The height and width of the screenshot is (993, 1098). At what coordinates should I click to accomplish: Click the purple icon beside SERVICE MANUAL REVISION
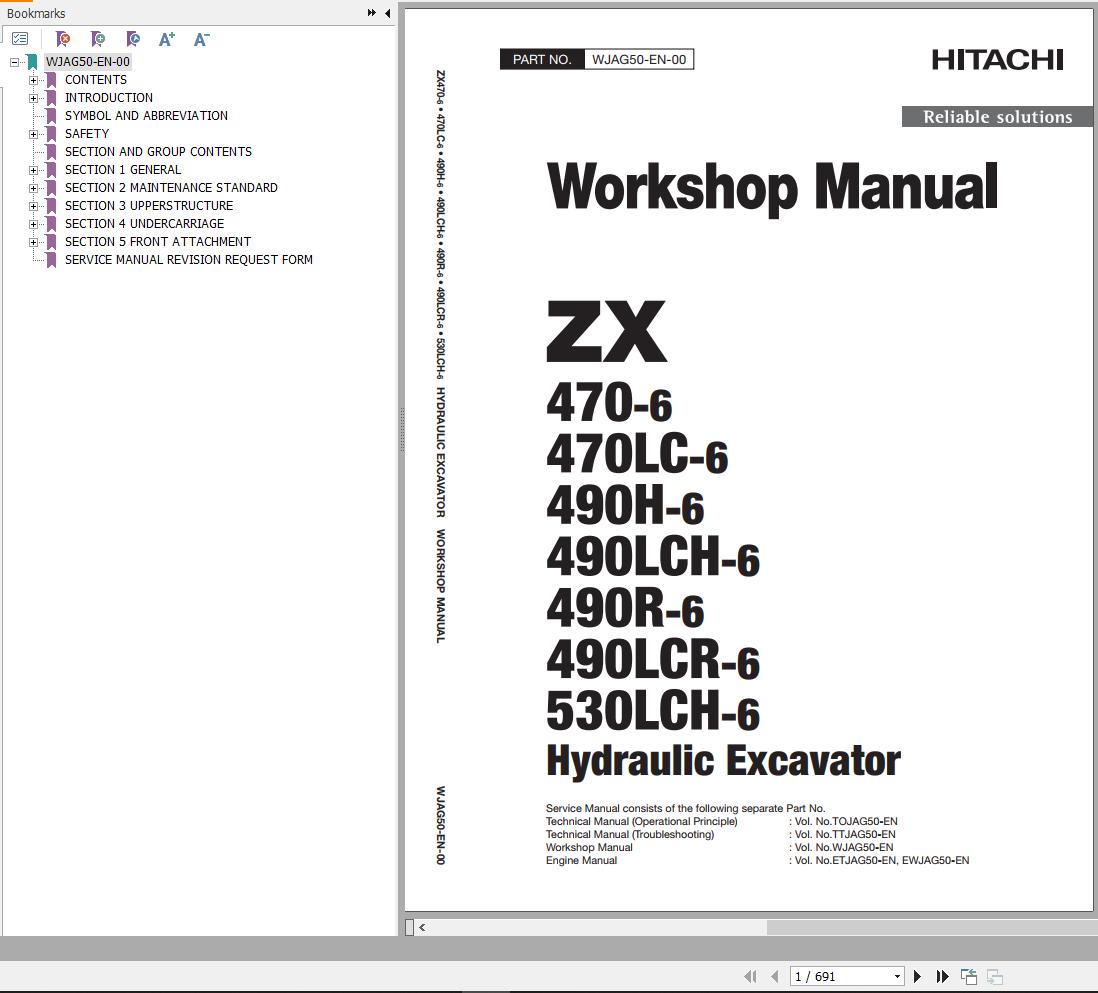tap(51, 260)
